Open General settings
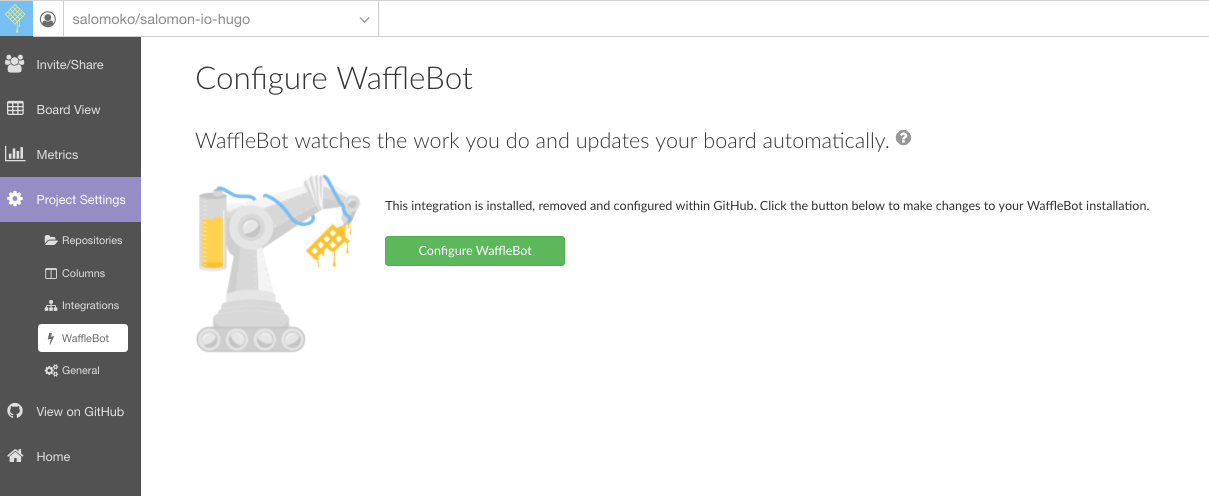This screenshot has height=496, width=1209. [80, 370]
